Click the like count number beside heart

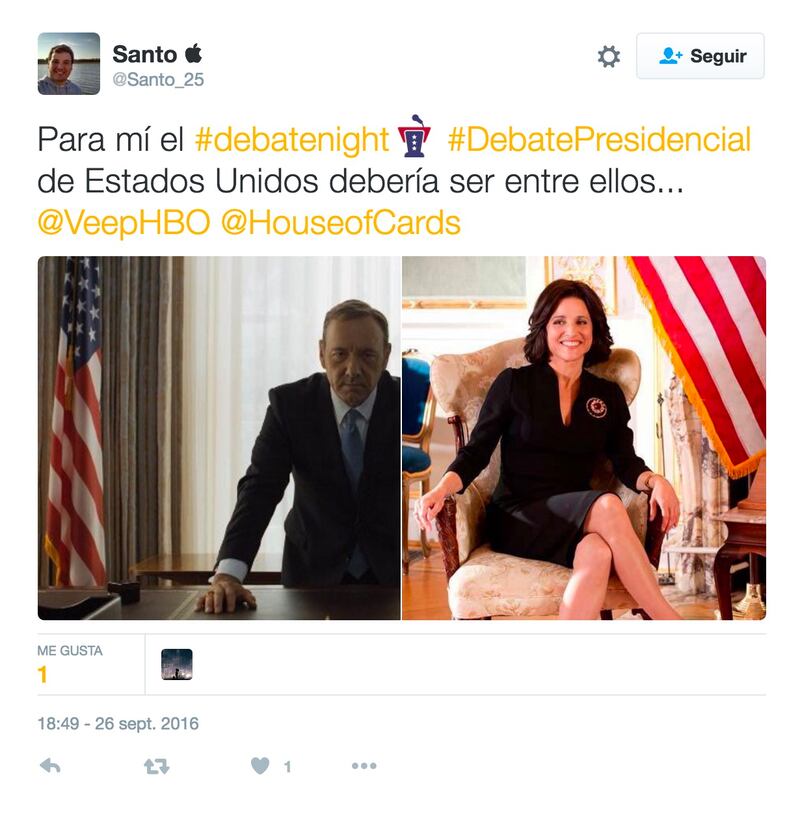[x=287, y=766]
